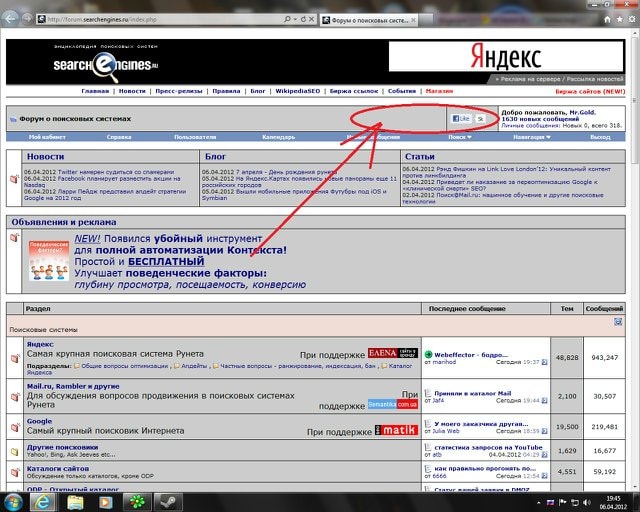Open the Яндекс forum section link
This screenshot has width=640, height=512.
(x=39, y=343)
